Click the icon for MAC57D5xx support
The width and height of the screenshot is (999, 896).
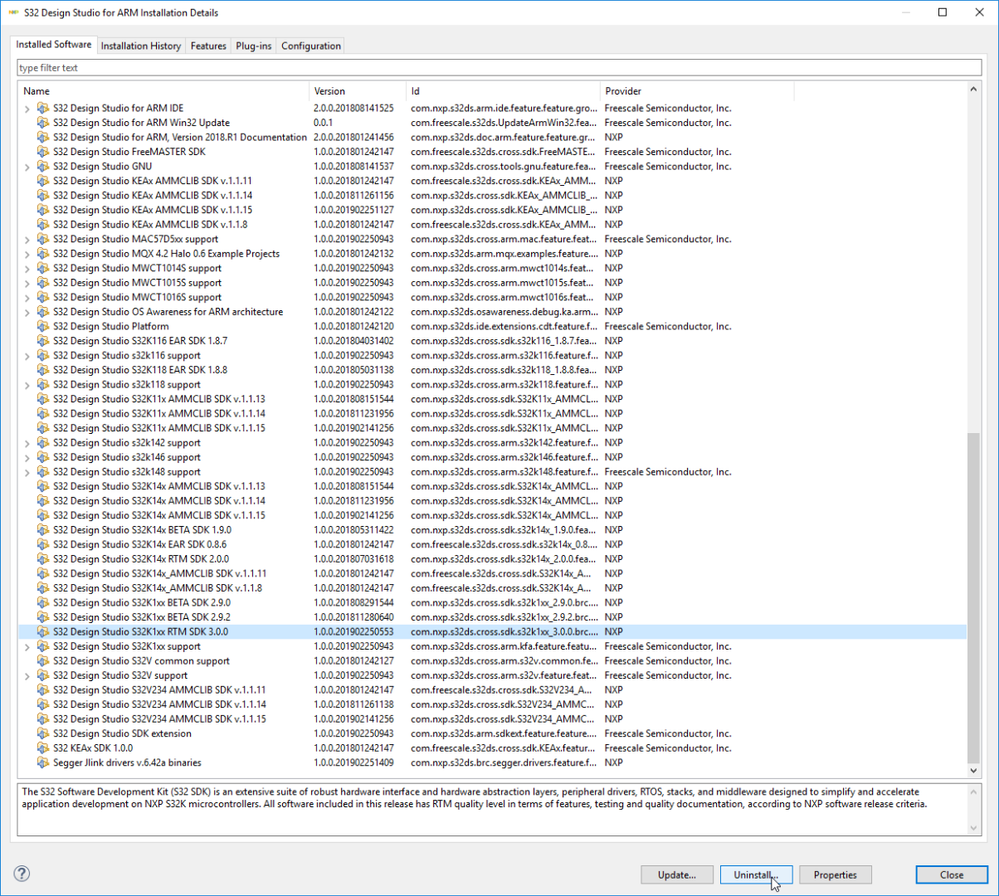tap(43, 239)
